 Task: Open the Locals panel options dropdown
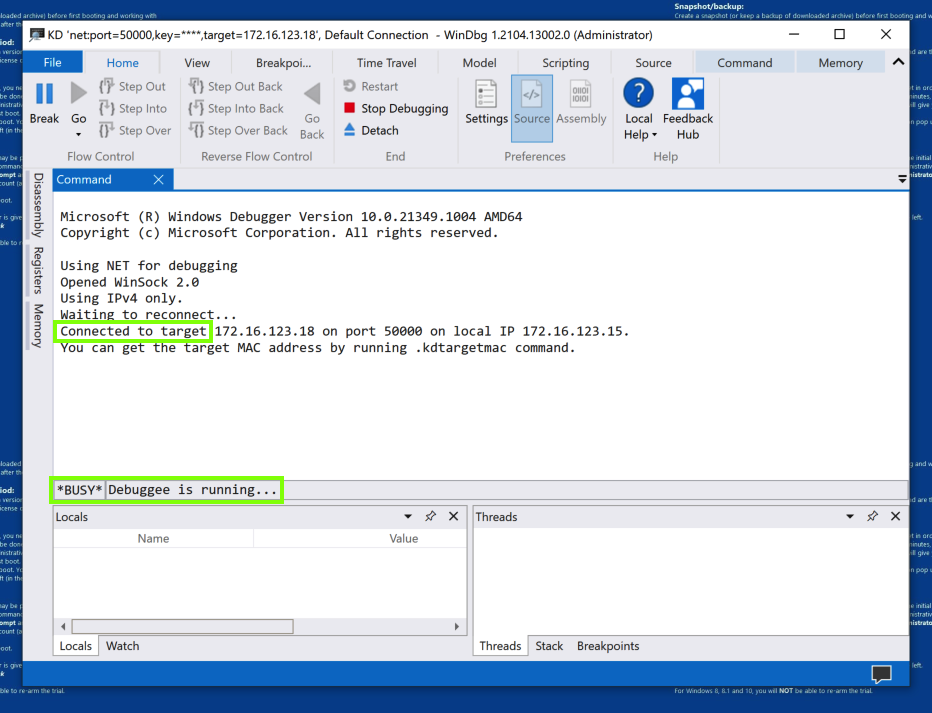click(x=408, y=517)
